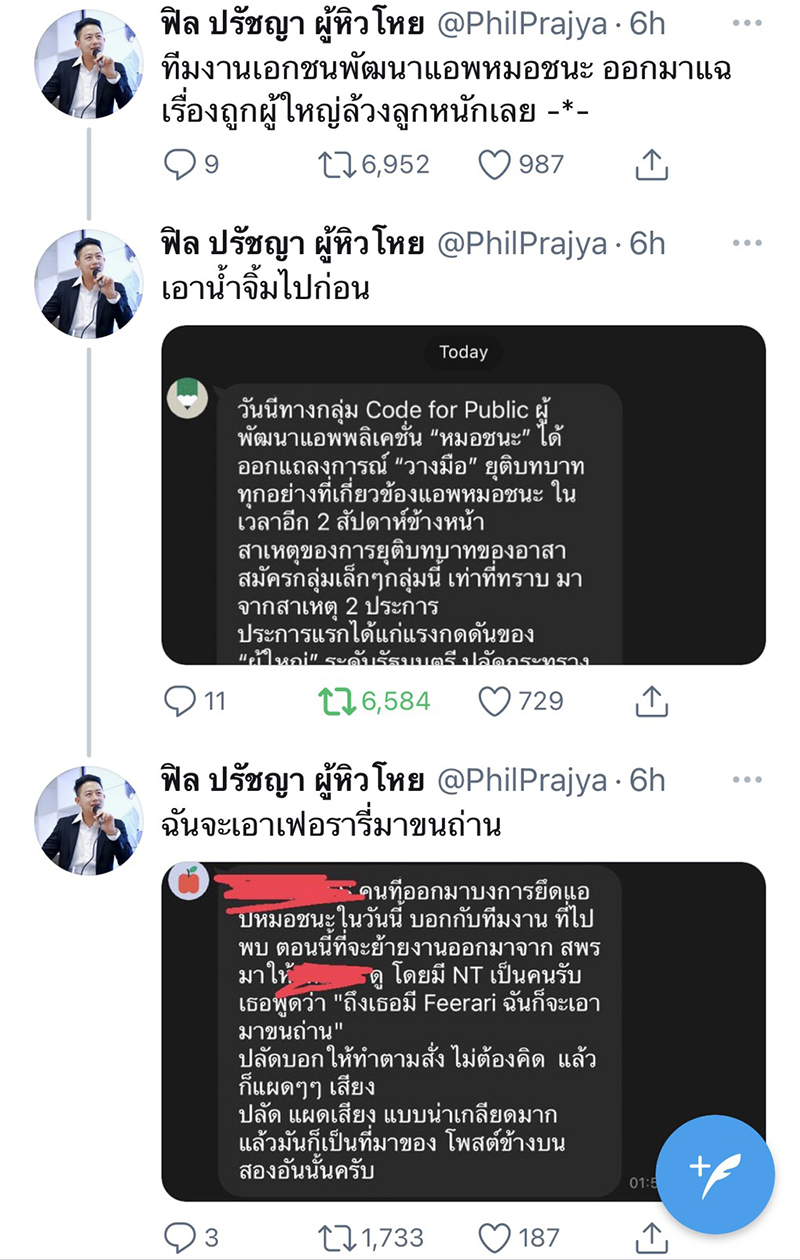Reply to the first tweet with 9 replies
Viewport: 800px width, 1260px height.
pyautogui.click(x=180, y=165)
